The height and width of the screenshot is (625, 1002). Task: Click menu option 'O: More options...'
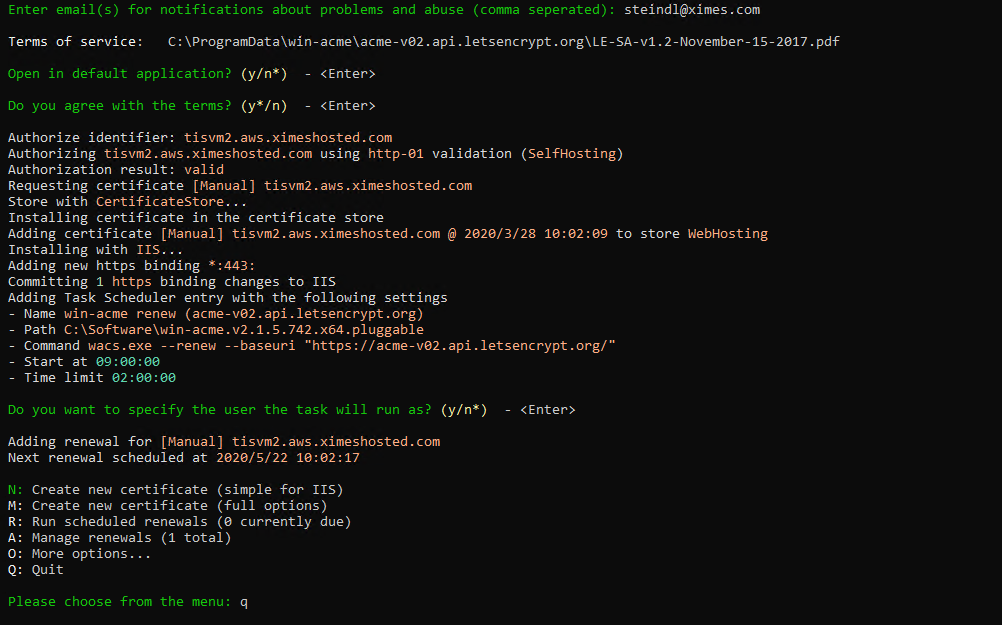point(79,553)
